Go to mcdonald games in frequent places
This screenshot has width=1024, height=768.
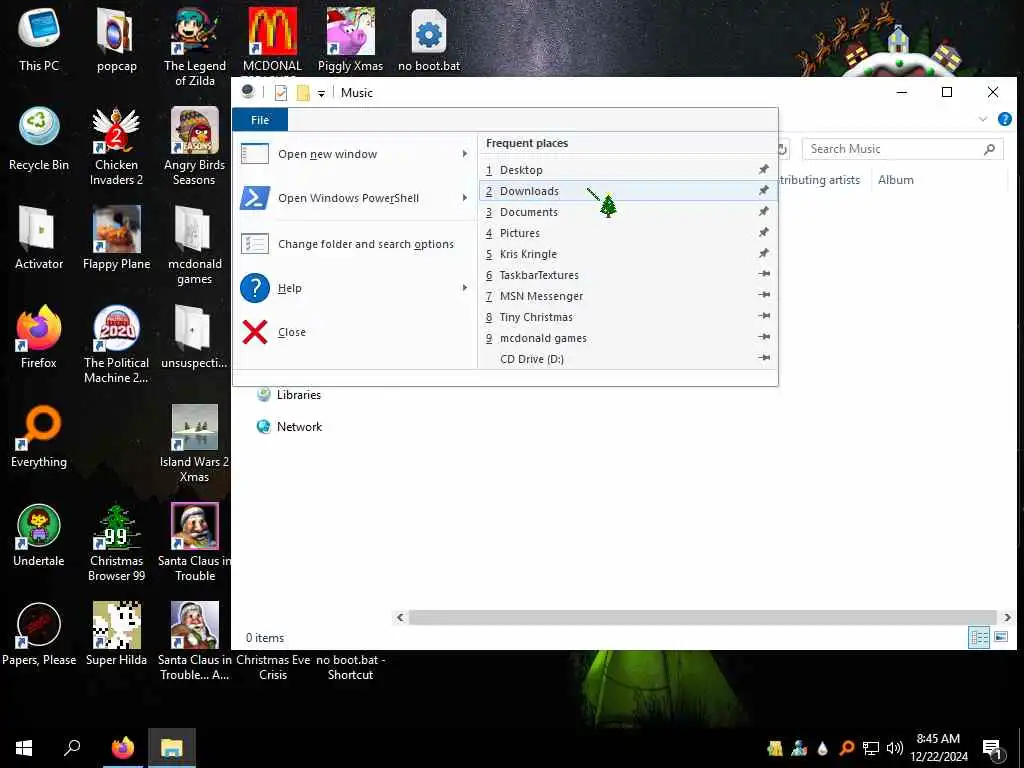pyautogui.click(x=628, y=338)
